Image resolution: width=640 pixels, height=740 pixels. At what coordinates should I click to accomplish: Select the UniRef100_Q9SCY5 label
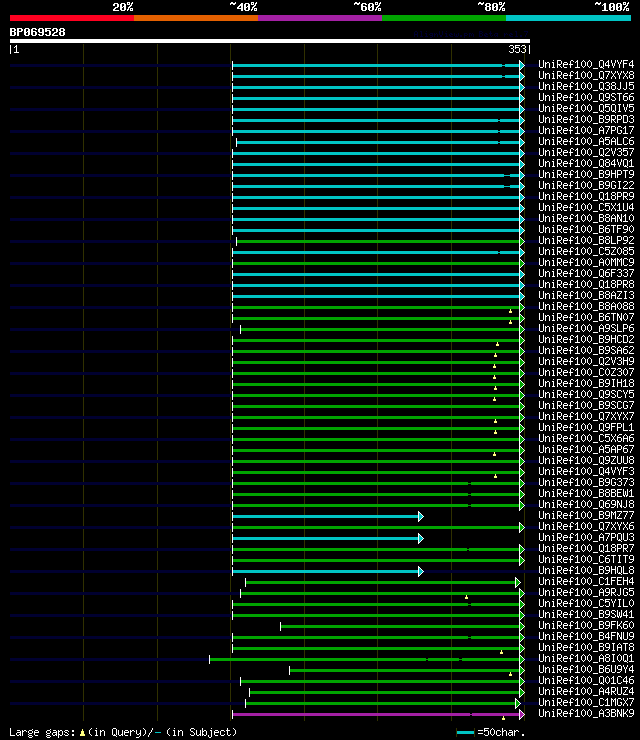click(x=586, y=394)
